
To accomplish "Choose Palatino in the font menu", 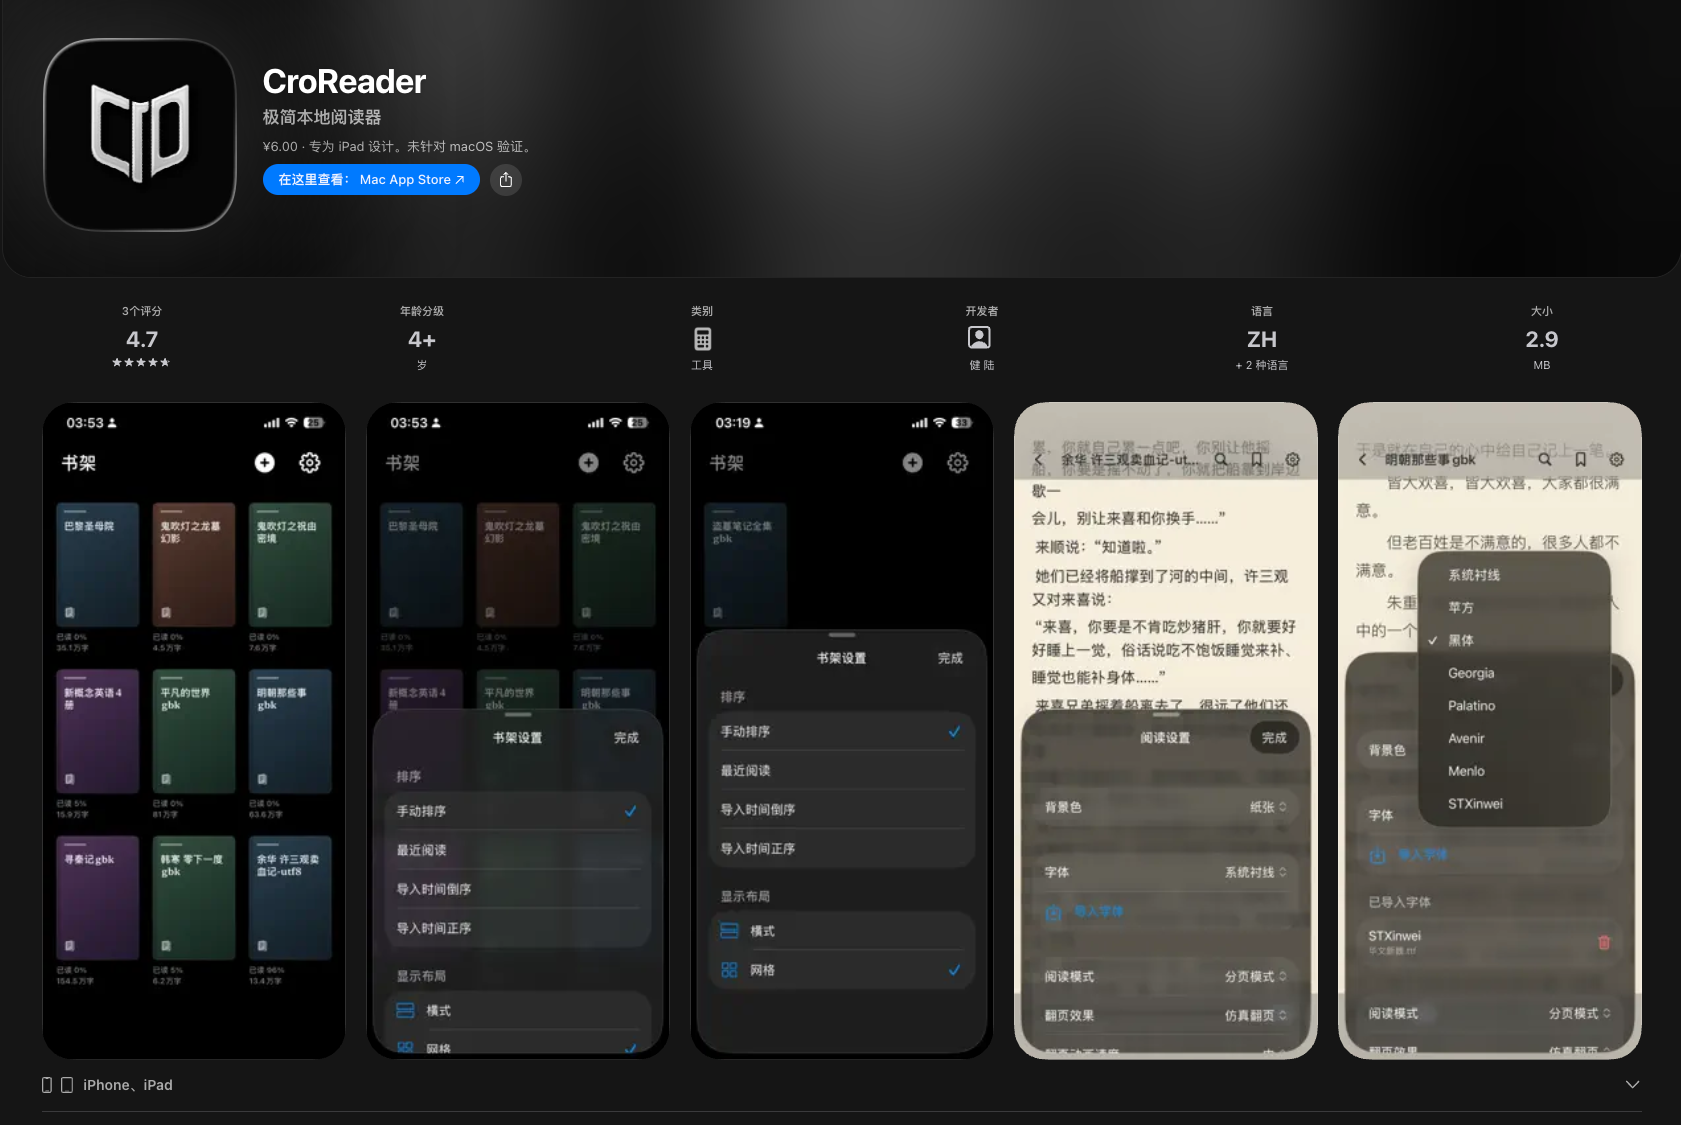I will (x=1514, y=706).
